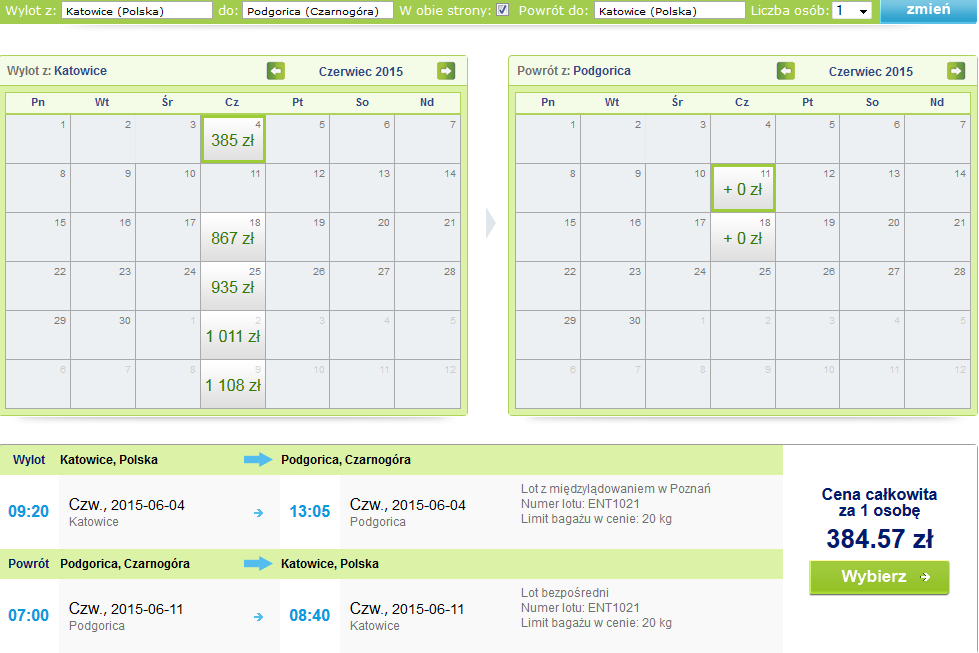Open the 'Liczba osób' passenger count dropdown
This screenshot has height=653, width=979.
tap(852, 11)
